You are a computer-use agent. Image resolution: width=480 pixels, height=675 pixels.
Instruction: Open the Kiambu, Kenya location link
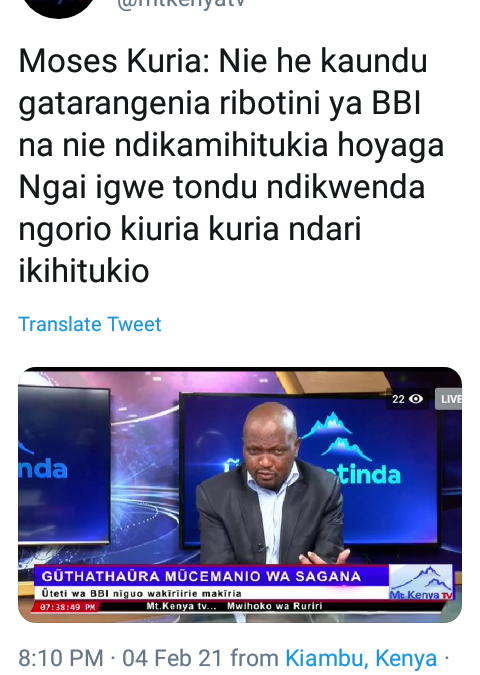(x=361, y=658)
